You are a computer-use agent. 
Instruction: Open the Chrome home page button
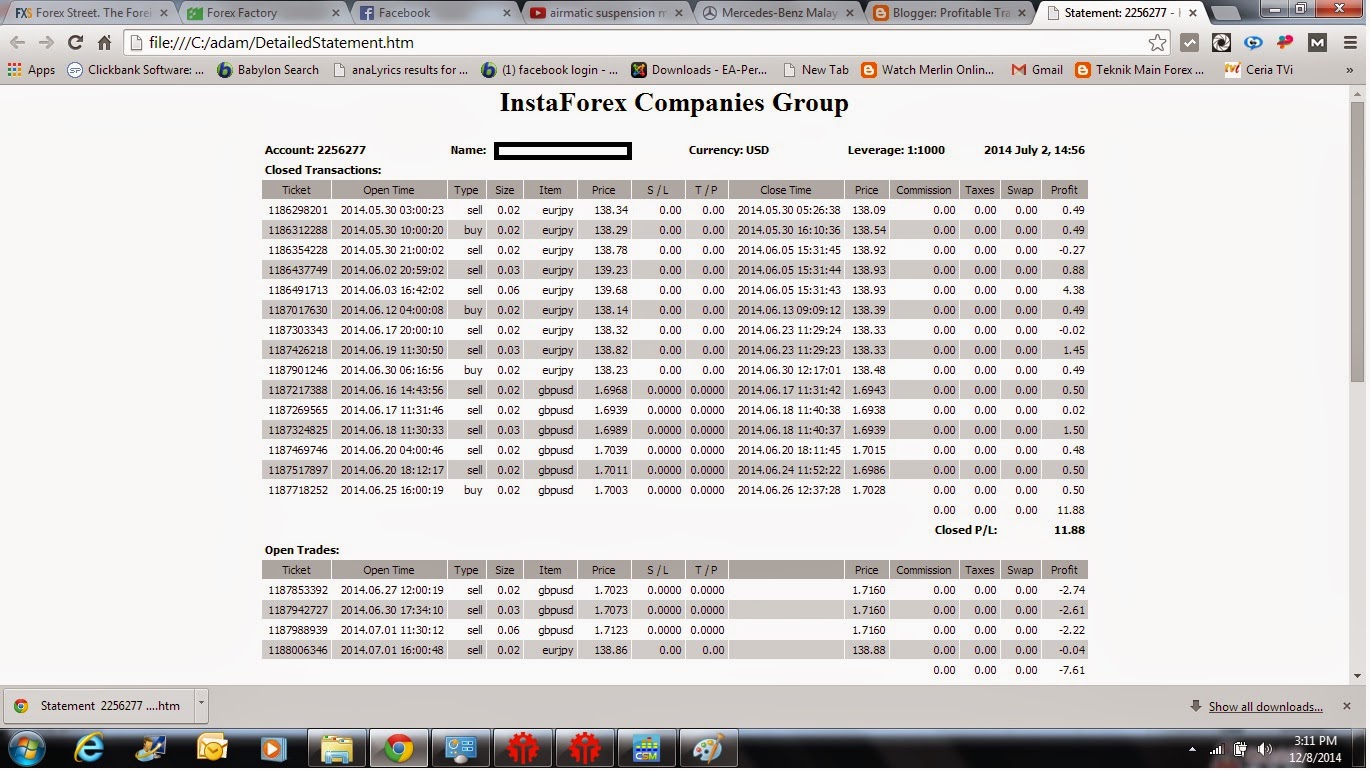click(104, 43)
